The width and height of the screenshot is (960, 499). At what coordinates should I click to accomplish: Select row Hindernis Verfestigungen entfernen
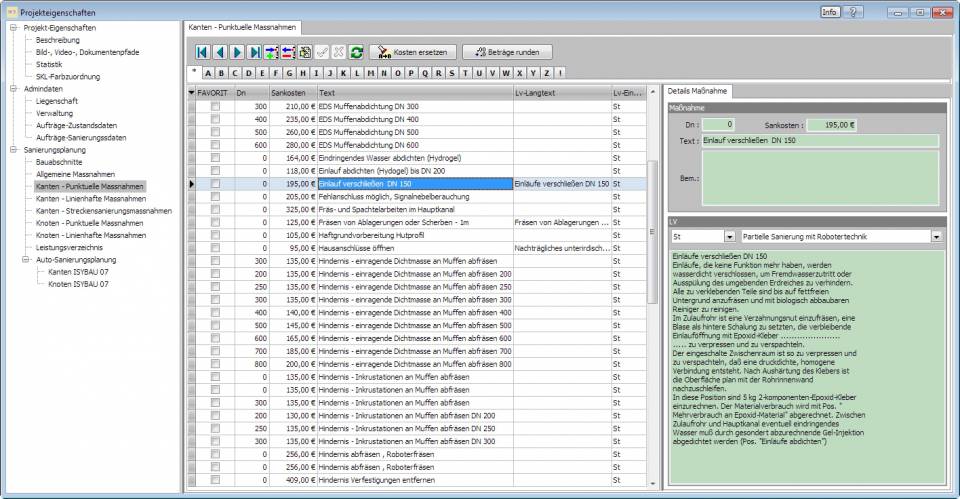tap(416, 480)
